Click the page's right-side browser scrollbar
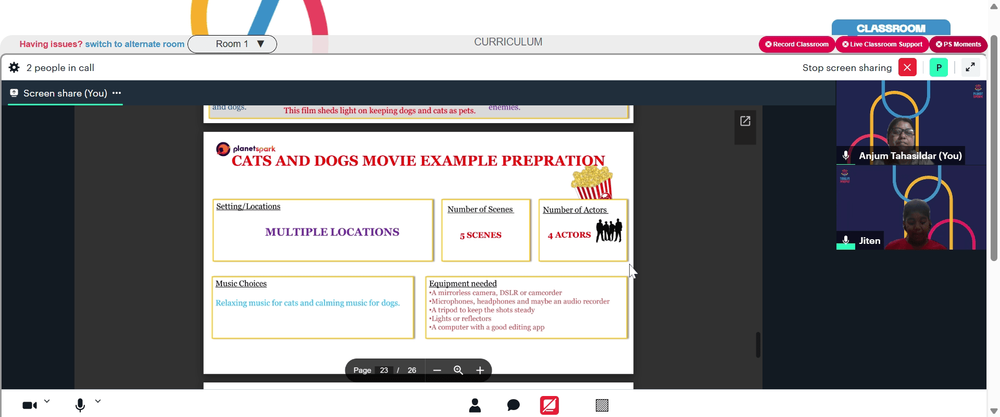 [994, 149]
